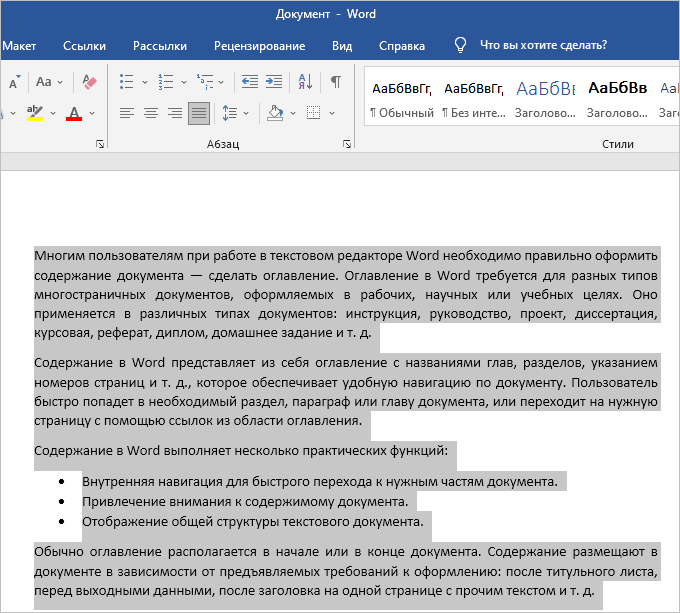The width and height of the screenshot is (680, 613).
Task: Click the decrease font size icon
Action: click(14, 82)
